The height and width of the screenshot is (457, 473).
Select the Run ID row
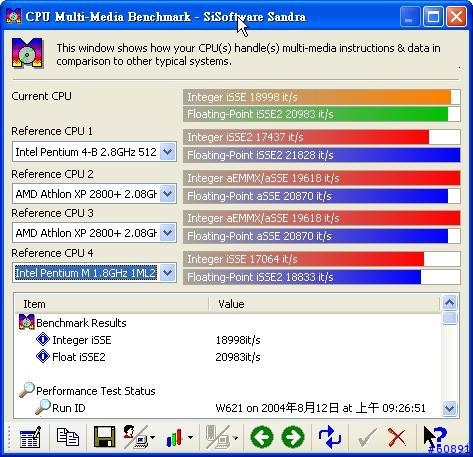pyautogui.click(x=228, y=408)
